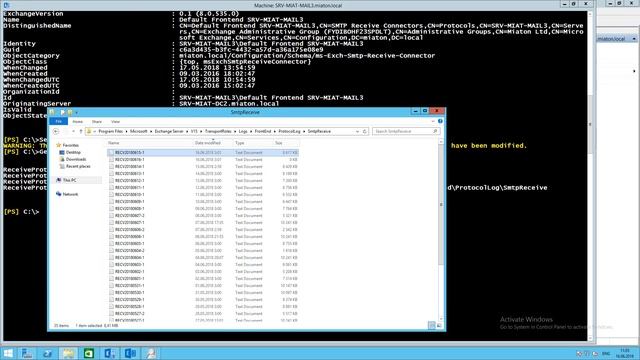640x360 pixels.
Task: Open the miaton.local dropdown in right panel
Action: click(634, 39)
